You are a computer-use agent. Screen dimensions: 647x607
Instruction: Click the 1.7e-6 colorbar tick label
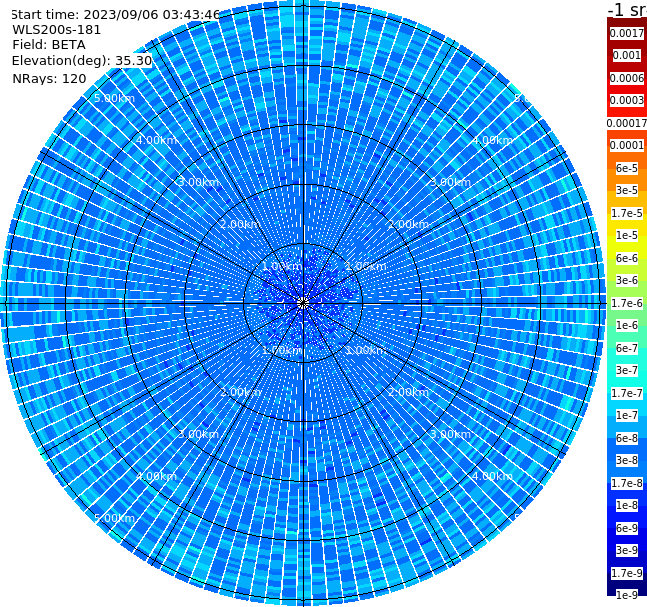(626, 303)
